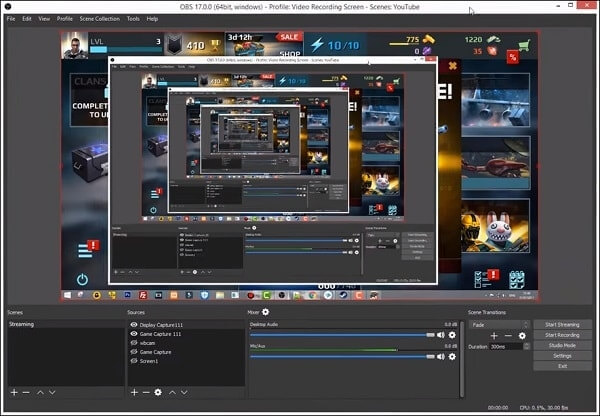600x416 pixels.
Task: Open transition properties gear under Fade
Action: click(x=522, y=336)
